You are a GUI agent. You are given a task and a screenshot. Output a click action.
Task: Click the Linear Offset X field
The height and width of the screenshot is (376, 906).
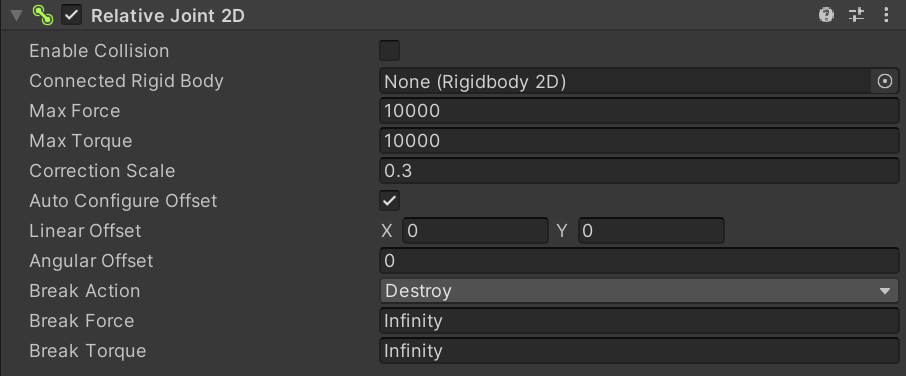pos(475,230)
